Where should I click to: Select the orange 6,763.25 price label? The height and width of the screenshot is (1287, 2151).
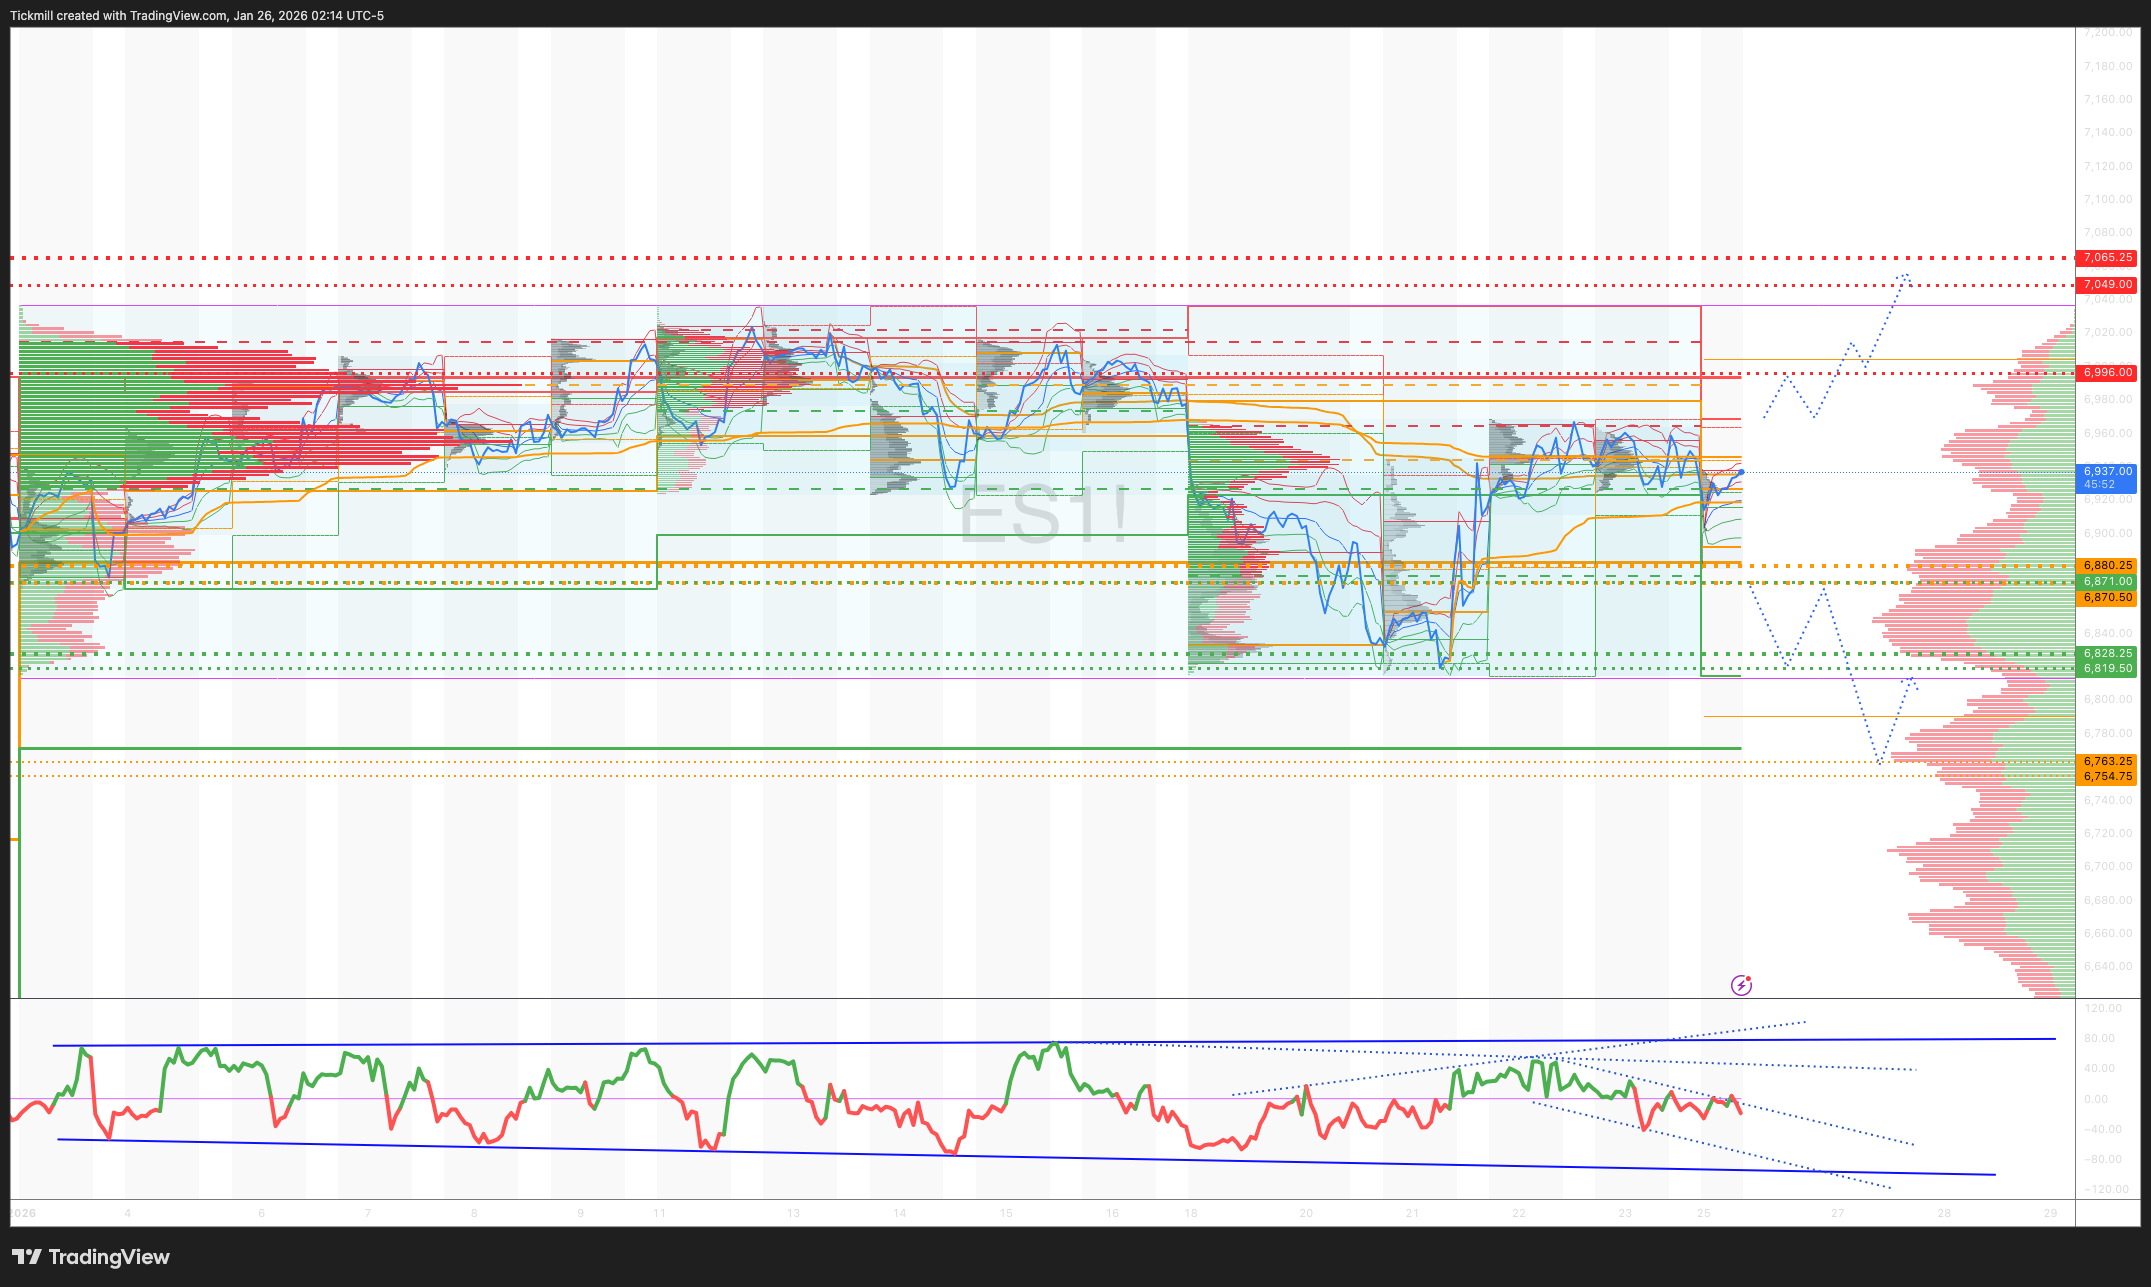2107,761
